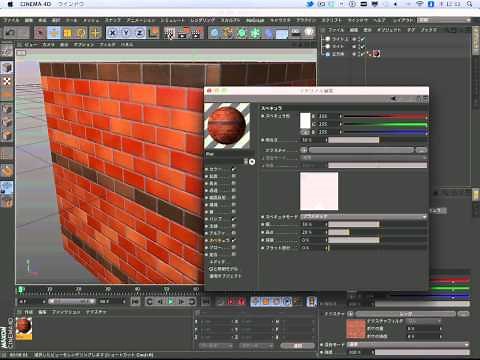Viewport: 480px width, 360px height.
Task: Click the red R color slider
Action: pyautogui.click(x=385, y=116)
